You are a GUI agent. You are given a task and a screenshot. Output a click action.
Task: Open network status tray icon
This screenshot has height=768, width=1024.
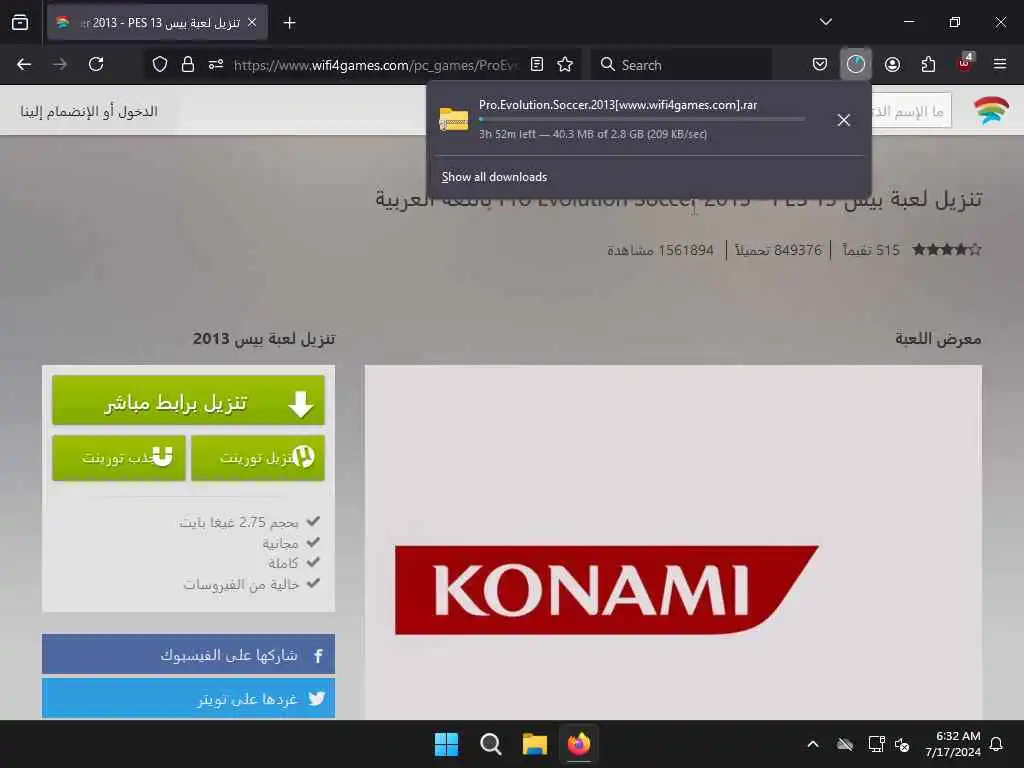(x=876, y=744)
